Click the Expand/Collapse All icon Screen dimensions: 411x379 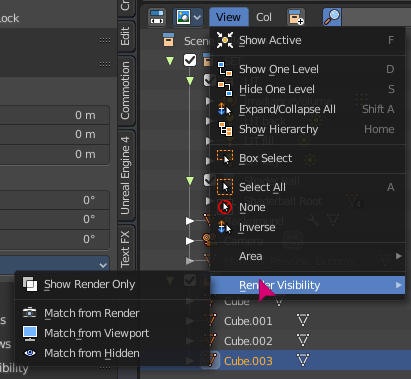pyautogui.click(x=225, y=109)
